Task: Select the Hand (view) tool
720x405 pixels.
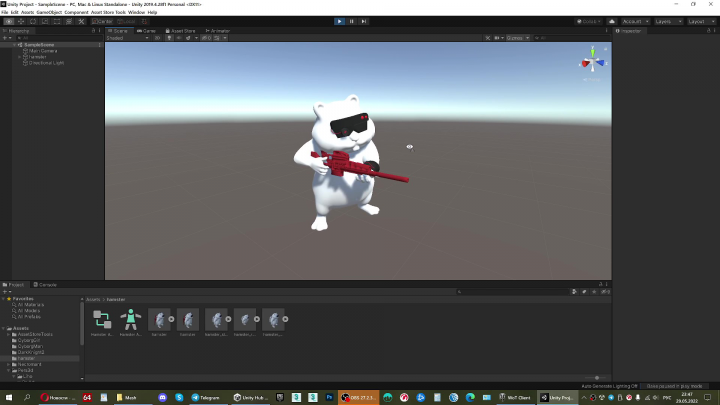Action: pyautogui.click(x=9, y=22)
